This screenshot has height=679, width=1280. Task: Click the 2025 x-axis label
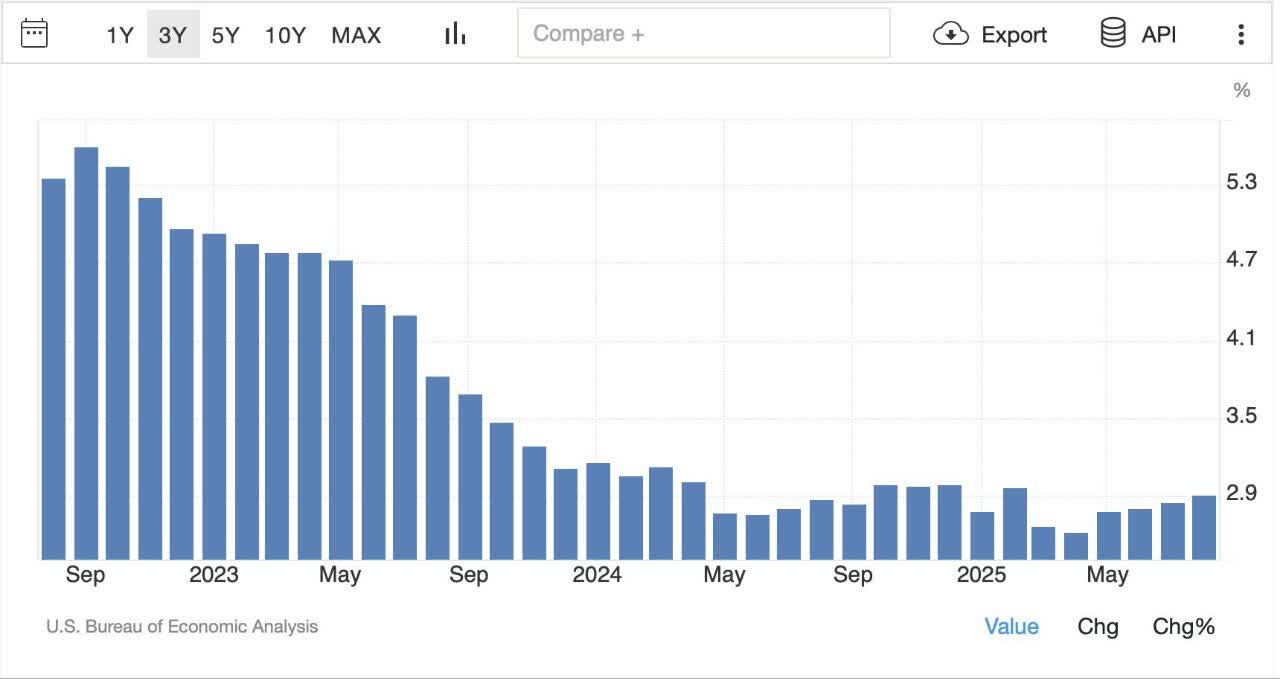981,575
